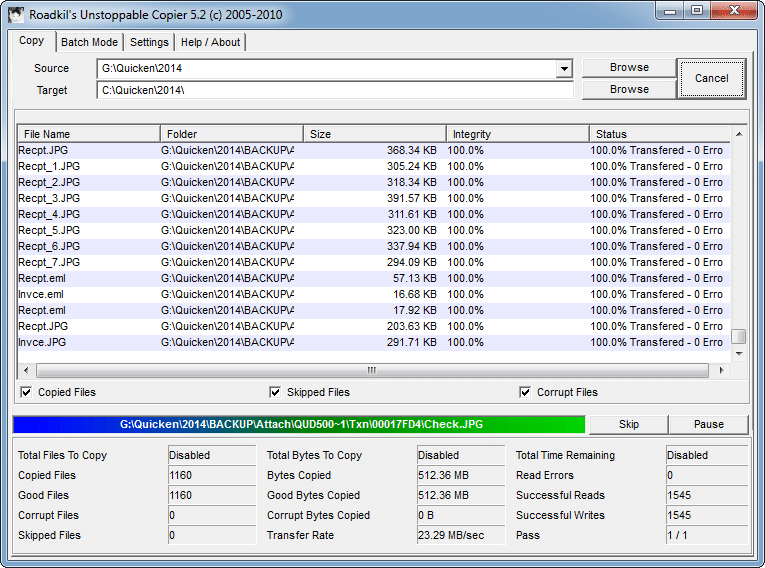Expand the Source path dropdown arrow
Viewport: 765px width, 568px height.
click(x=564, y=68)
